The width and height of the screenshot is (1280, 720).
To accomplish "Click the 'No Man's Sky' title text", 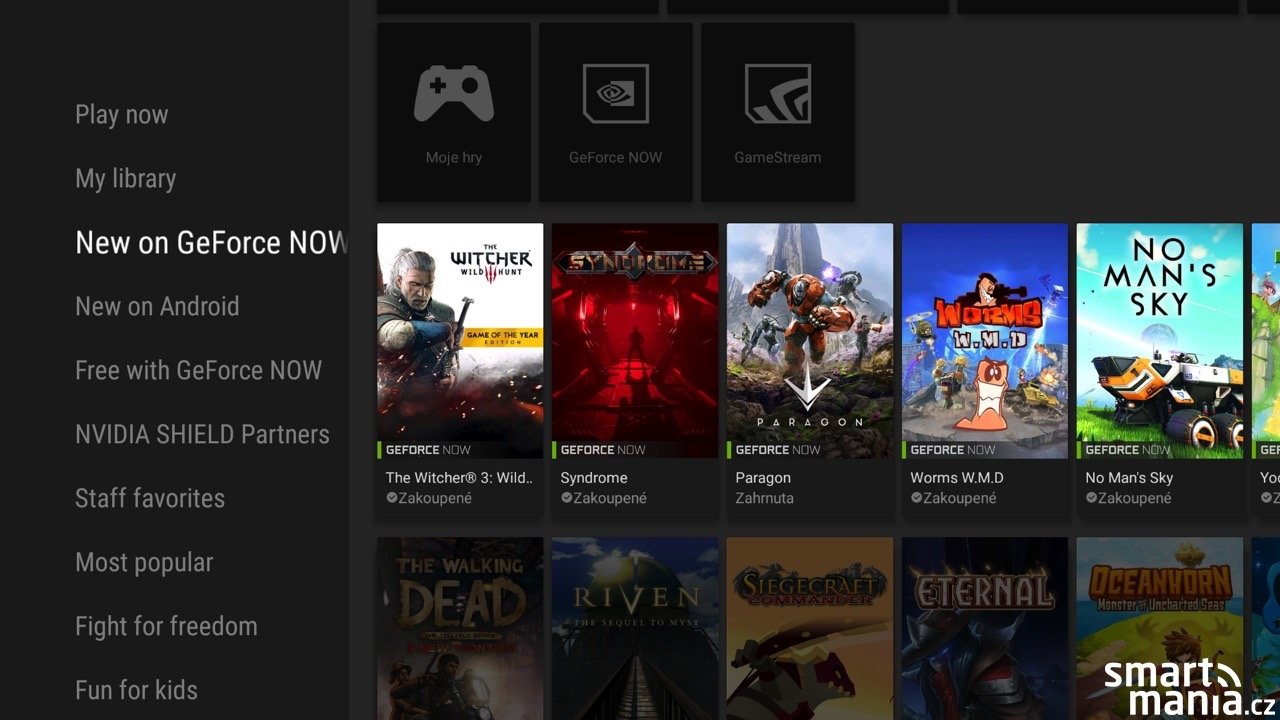I will tap(1129, 478).
